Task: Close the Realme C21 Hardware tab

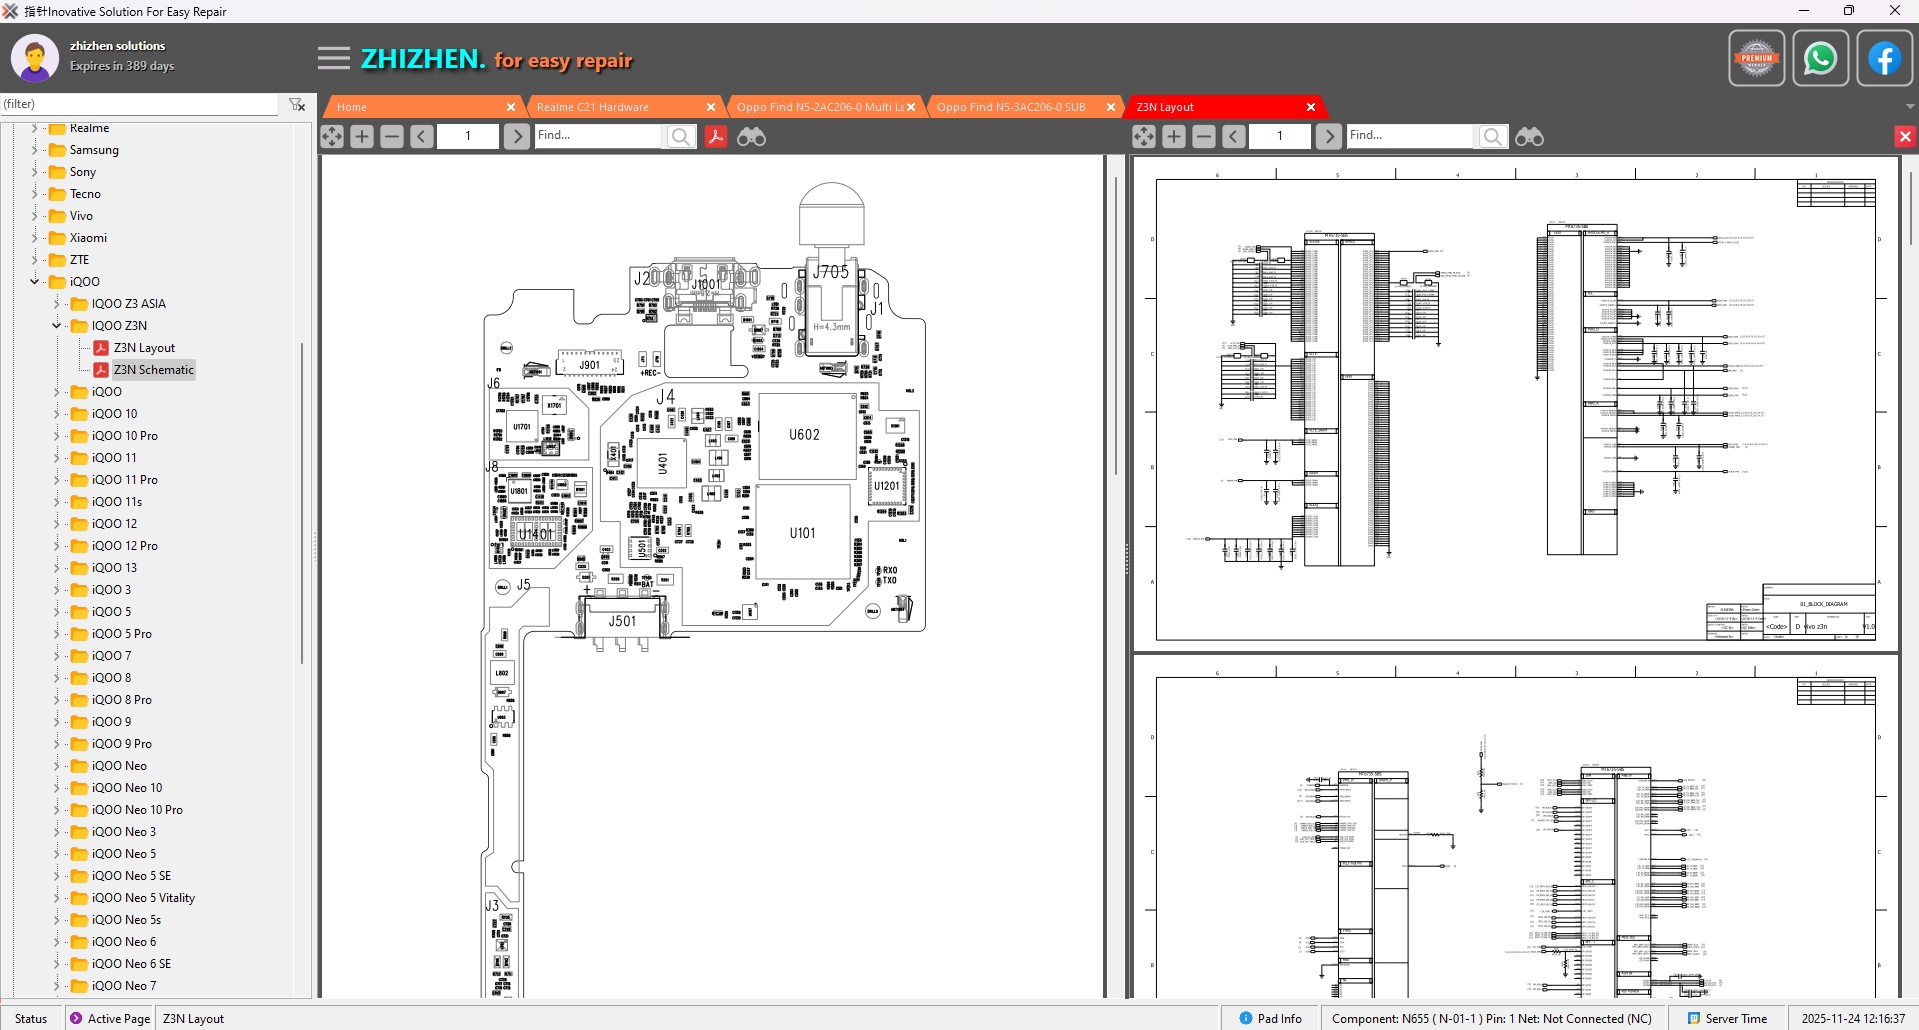Action: [x=711, y=107]
